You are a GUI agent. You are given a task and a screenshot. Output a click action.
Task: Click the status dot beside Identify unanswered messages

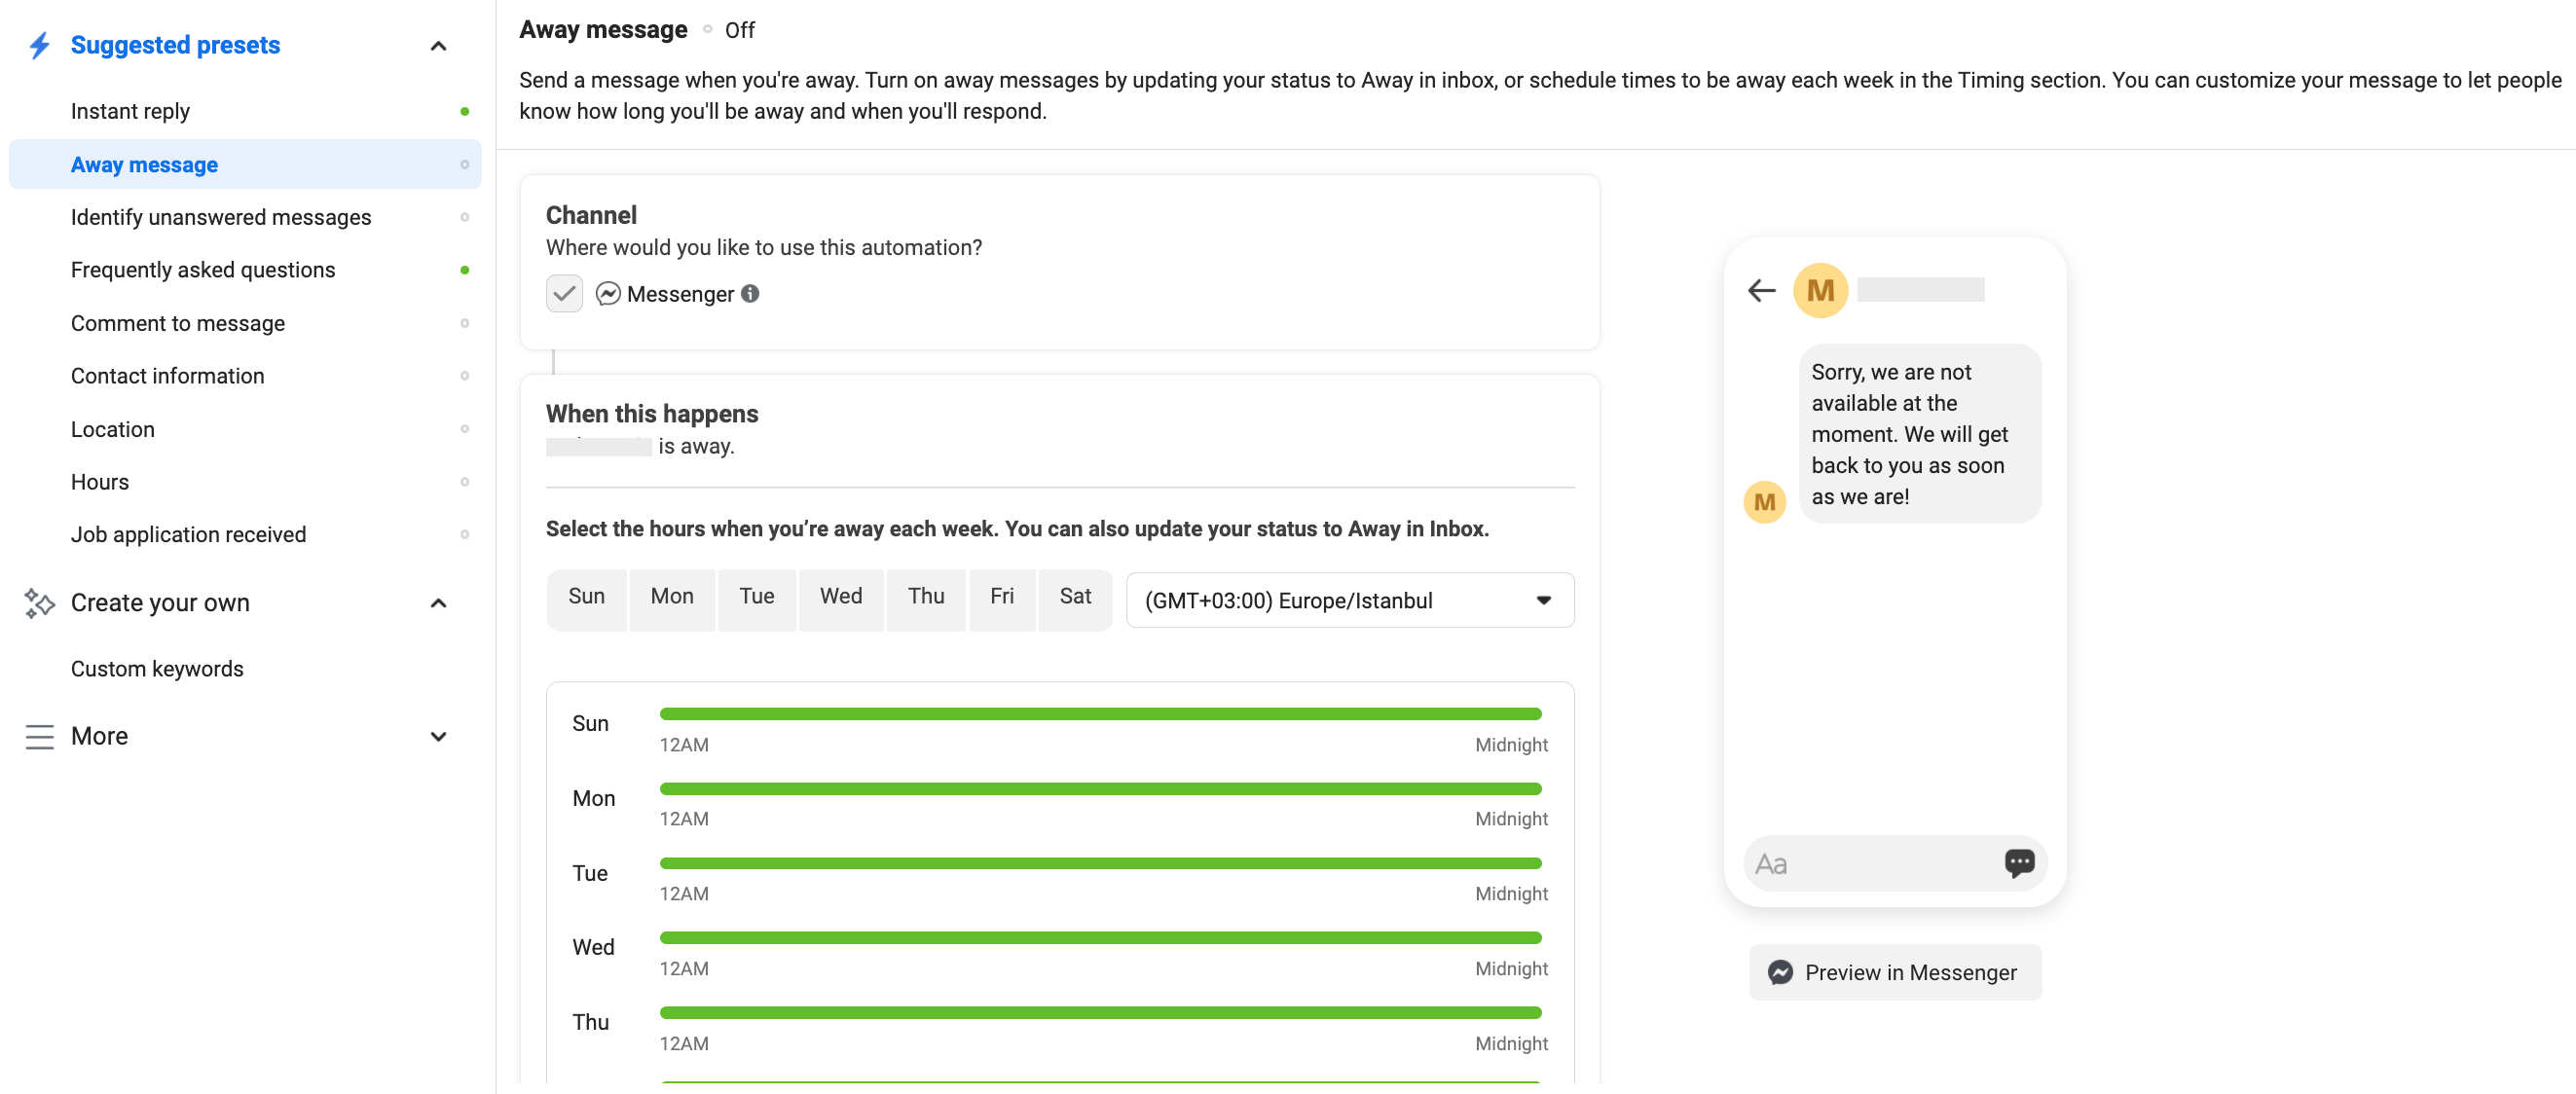coord(464,217)
